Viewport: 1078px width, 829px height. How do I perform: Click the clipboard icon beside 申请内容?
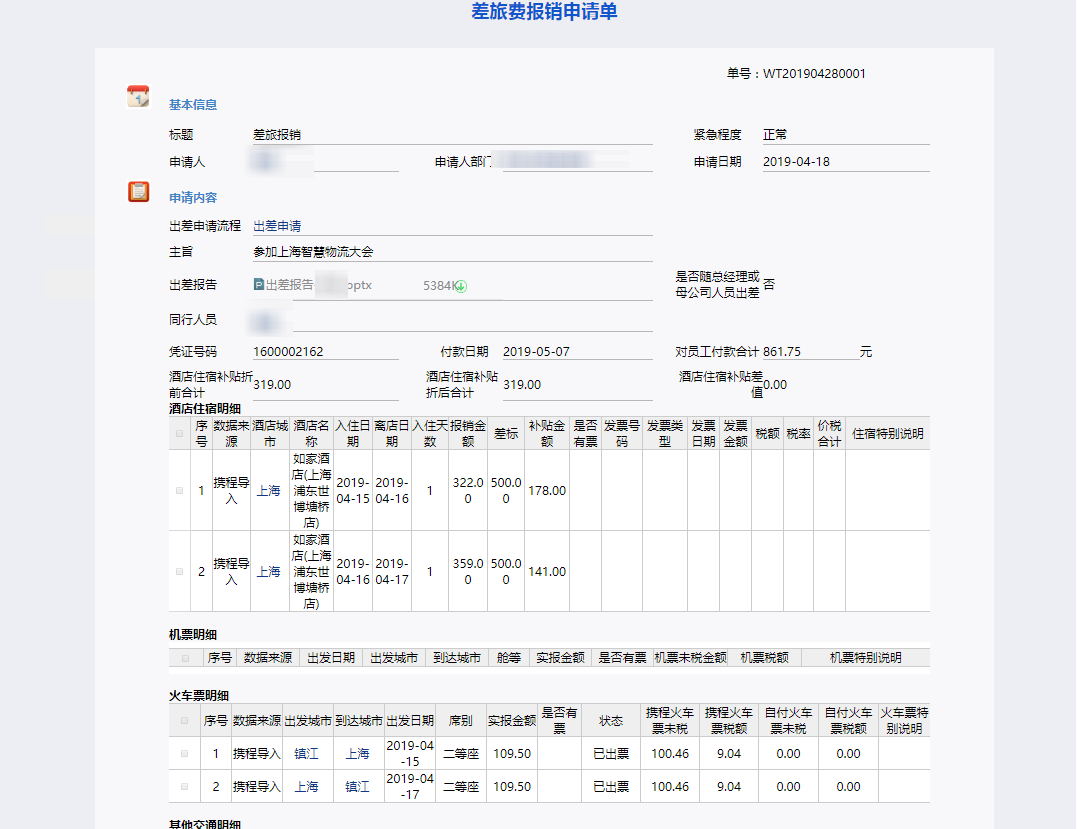[x=138, y=191]
